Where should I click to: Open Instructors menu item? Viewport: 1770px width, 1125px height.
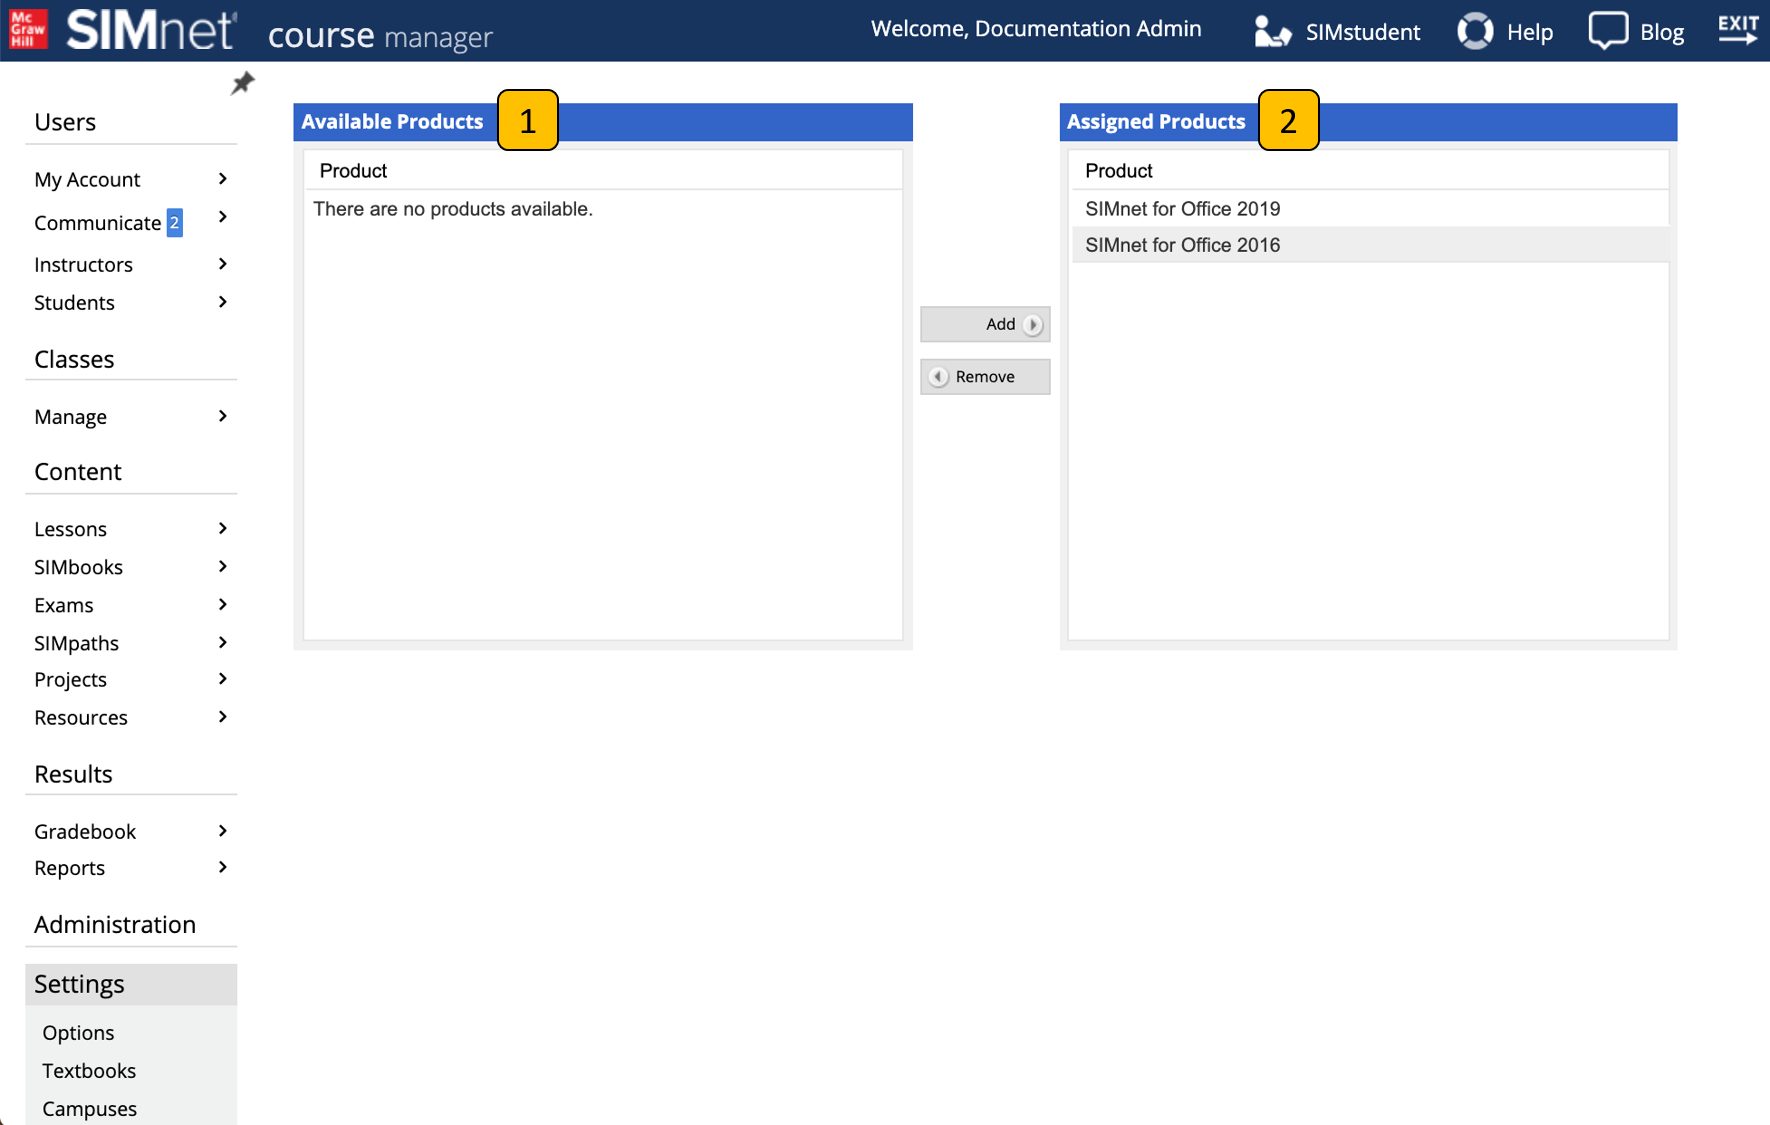(83, 265)
